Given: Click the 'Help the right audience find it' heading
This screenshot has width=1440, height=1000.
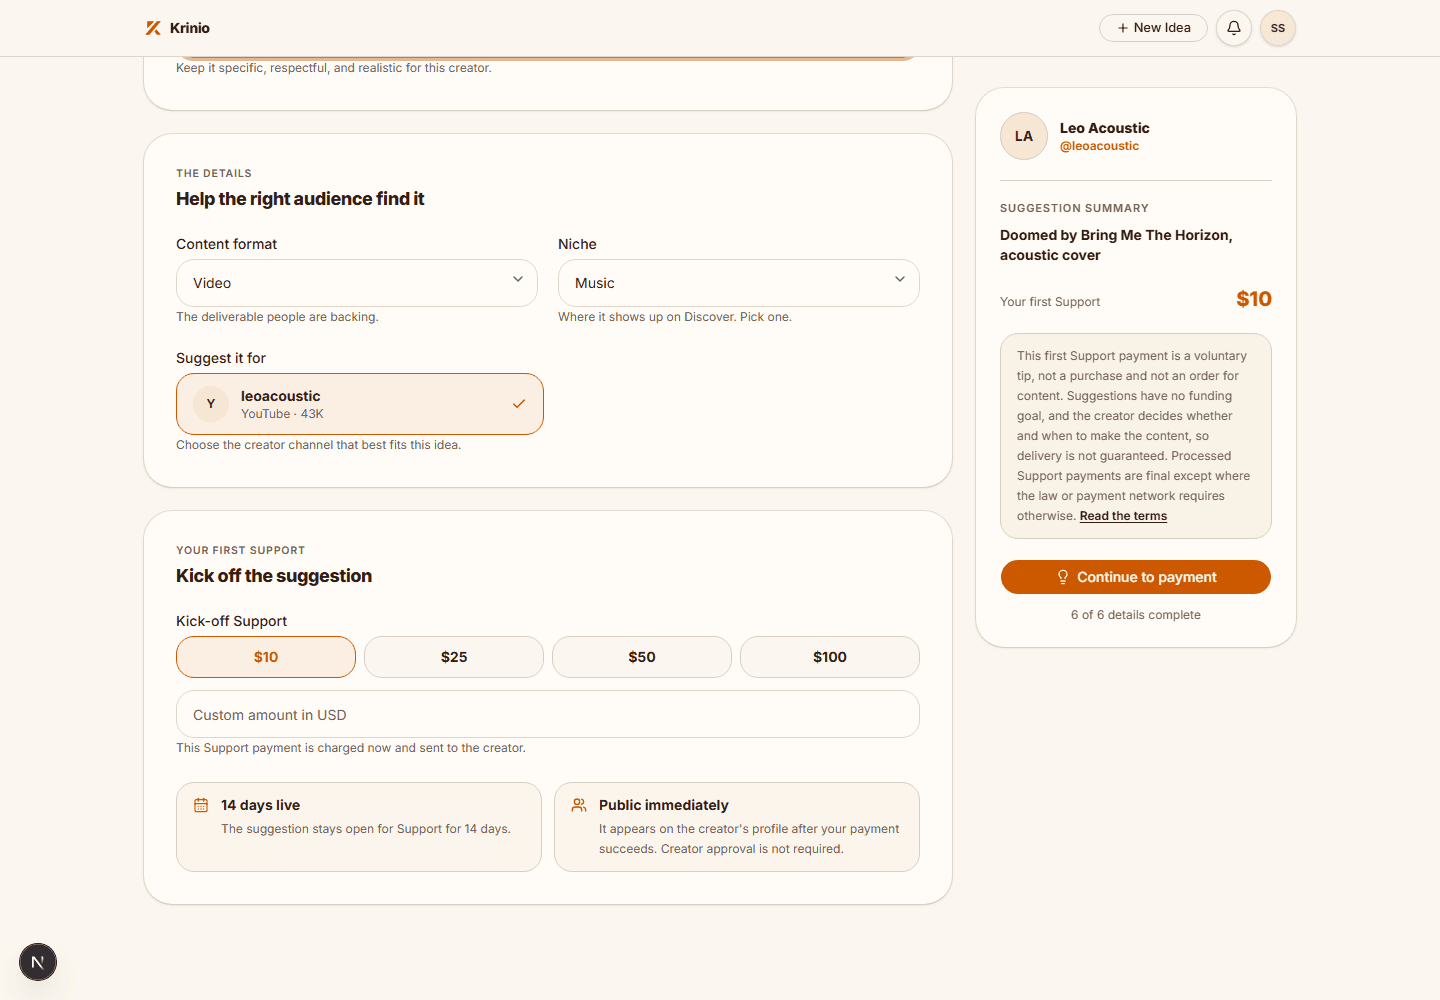Looking at the screenshot, I should (x=300, y=199).
